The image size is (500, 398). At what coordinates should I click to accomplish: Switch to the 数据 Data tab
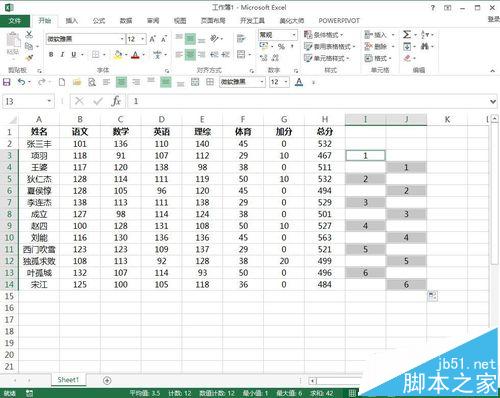[126, 21]
